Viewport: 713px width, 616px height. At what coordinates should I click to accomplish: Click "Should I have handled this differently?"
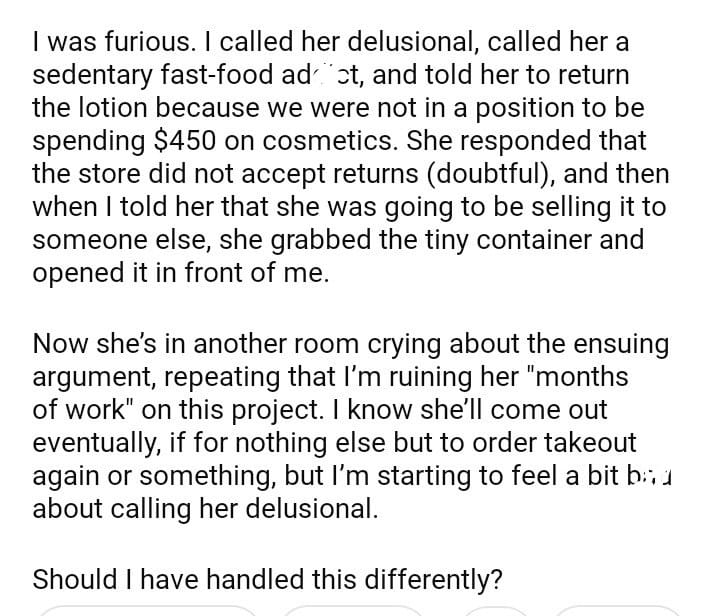[267, 578]
